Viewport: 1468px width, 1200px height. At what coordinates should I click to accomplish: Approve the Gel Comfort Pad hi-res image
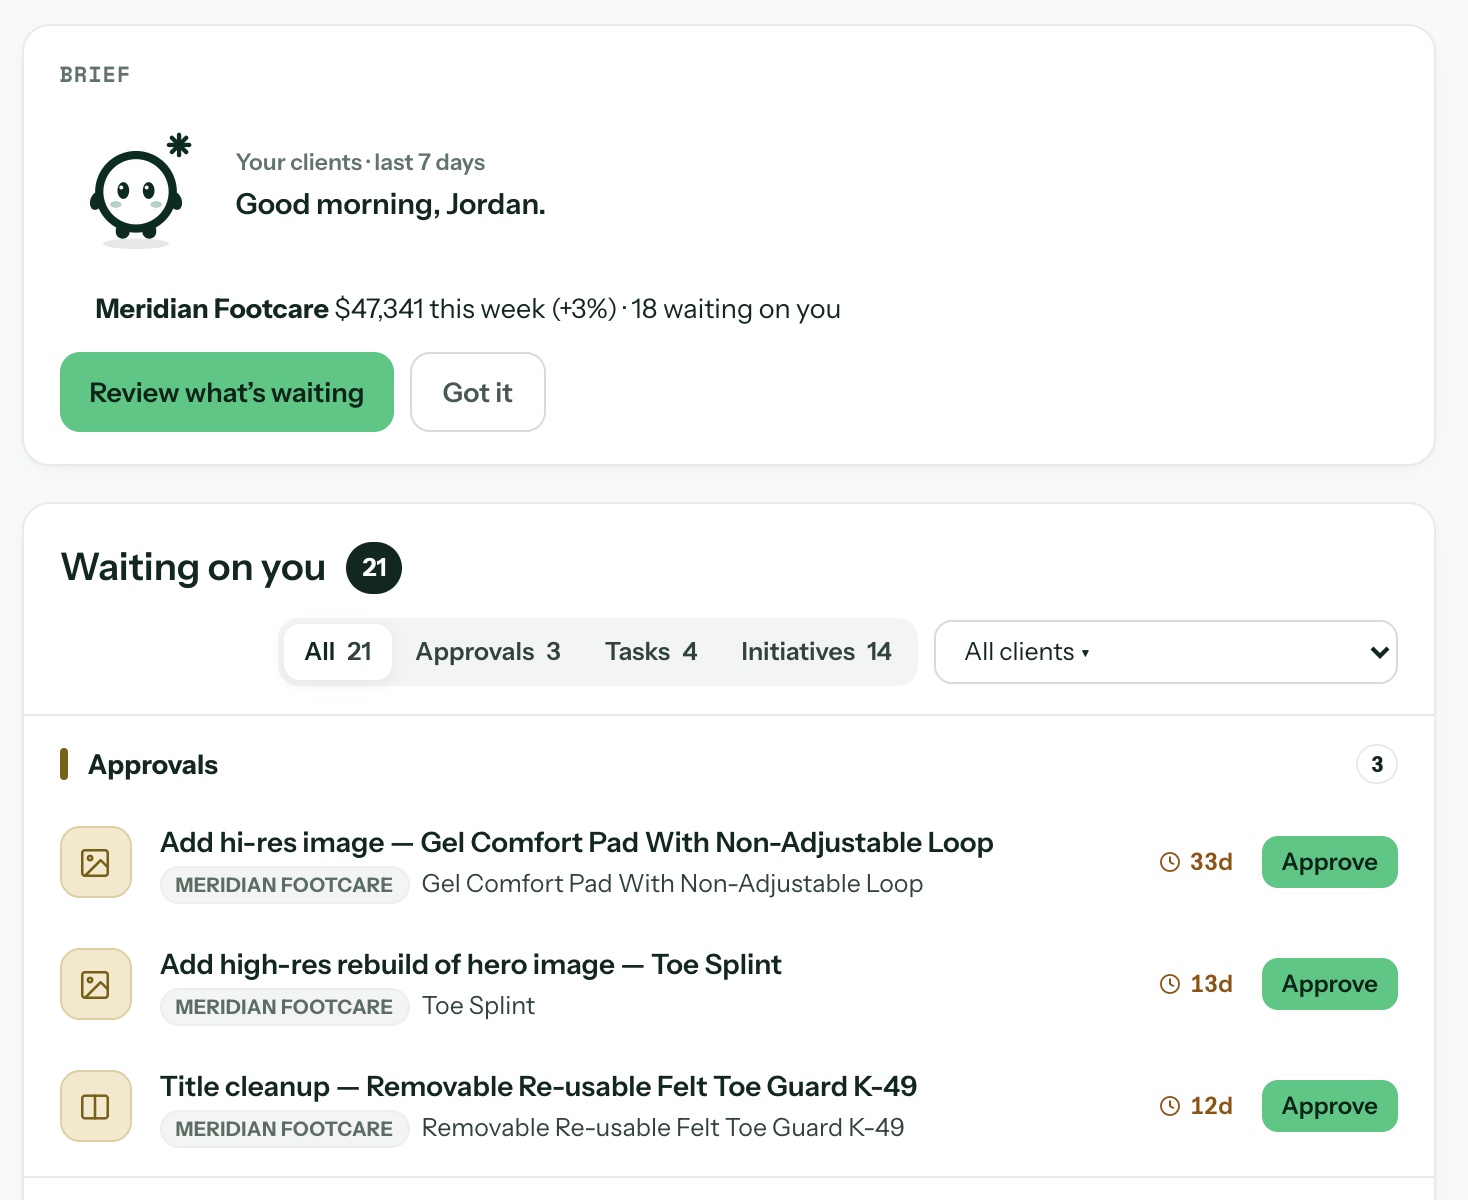tap(1329, 862)
